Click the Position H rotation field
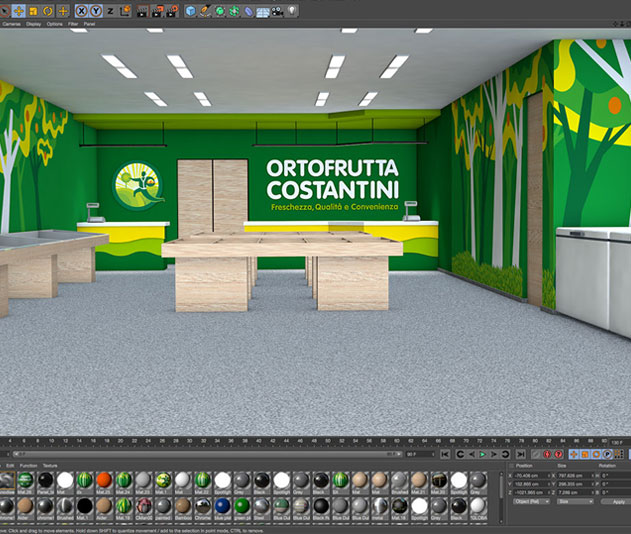631x534 pixels. 617,475
